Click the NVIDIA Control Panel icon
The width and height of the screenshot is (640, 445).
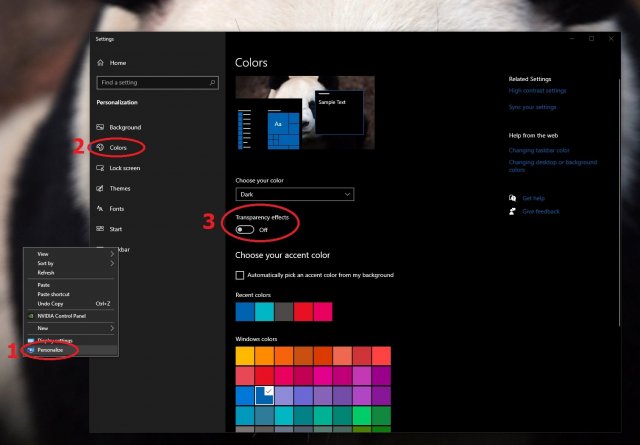(30, 315)
